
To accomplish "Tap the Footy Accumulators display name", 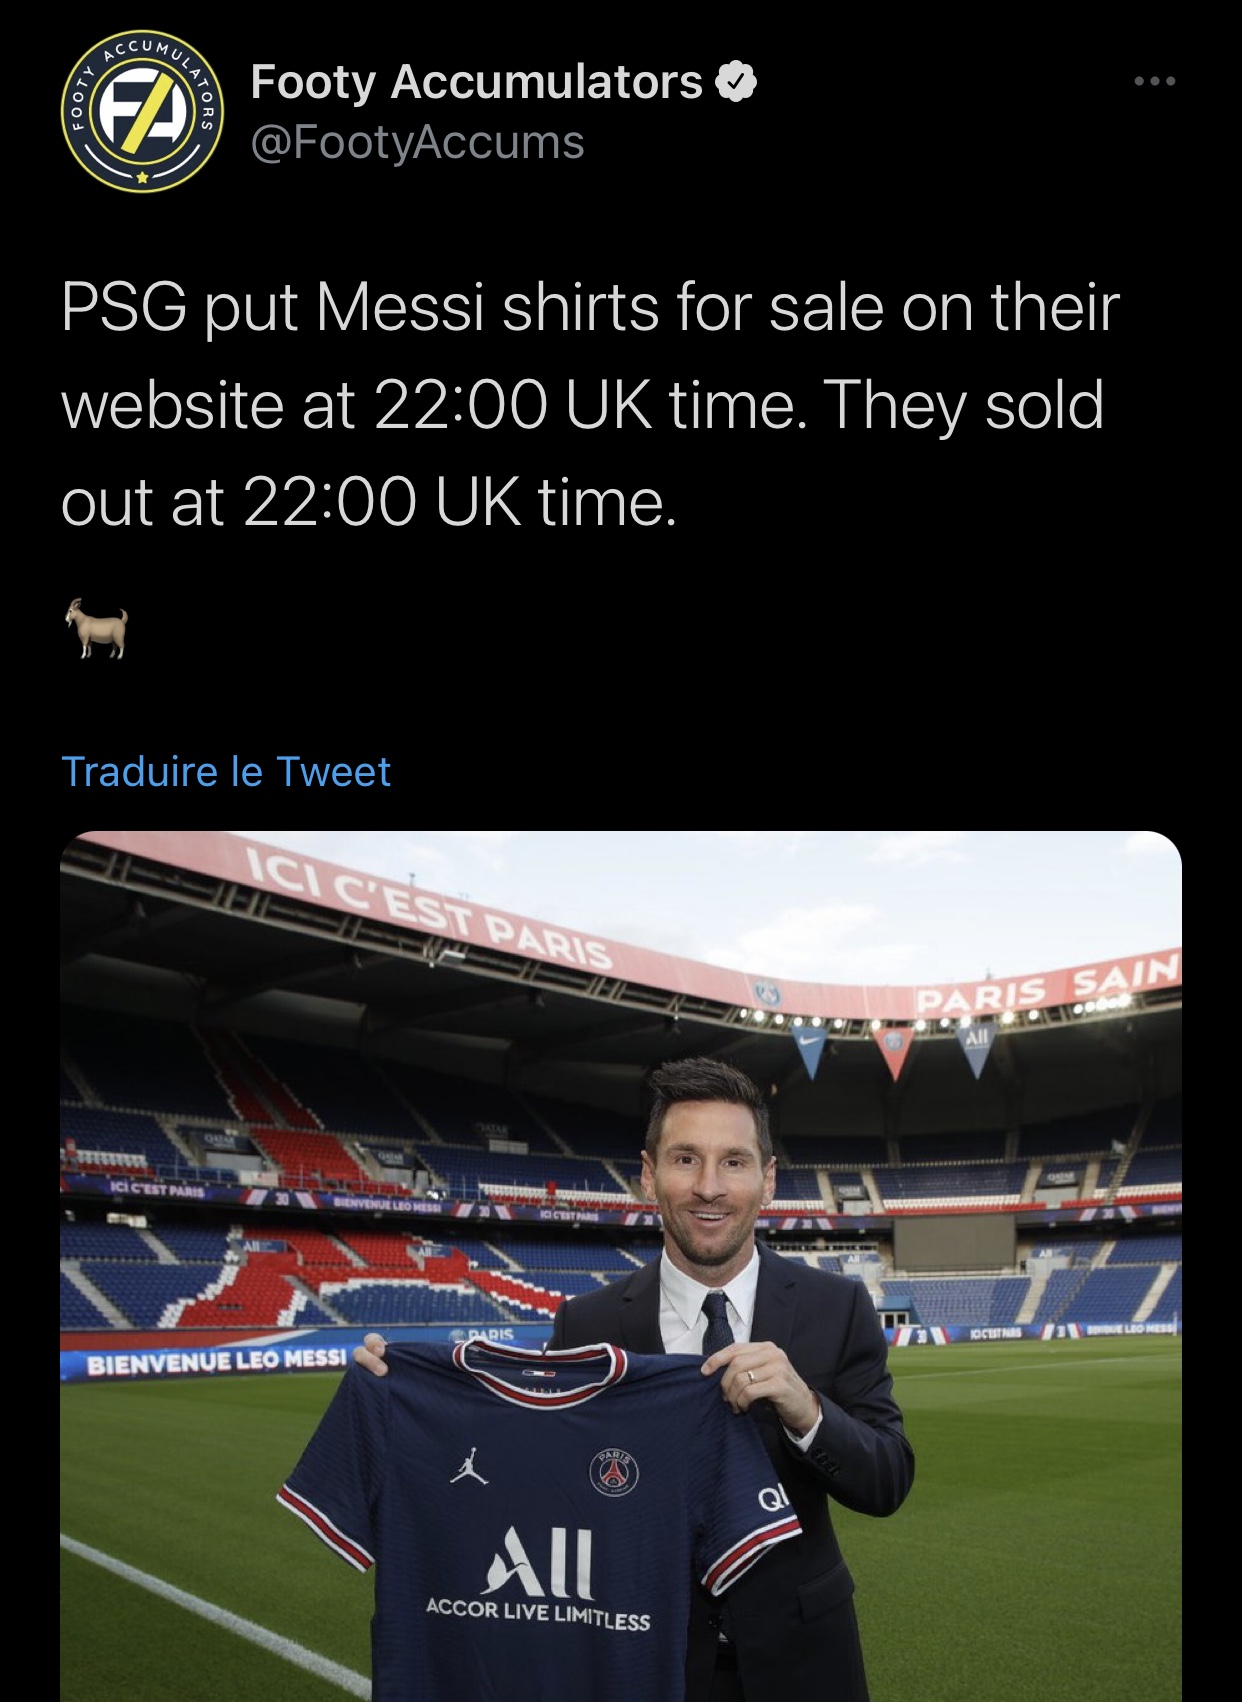I will tap(477, 82).
